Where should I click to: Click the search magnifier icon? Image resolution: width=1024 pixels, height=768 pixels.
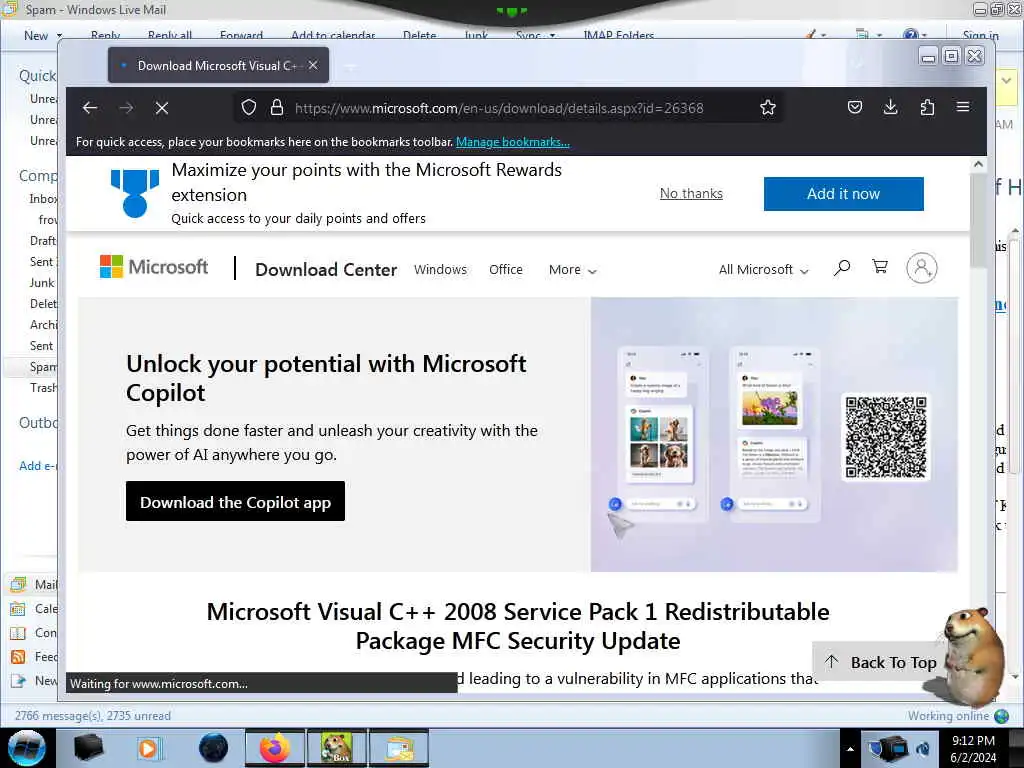click(x=842, y=268)
